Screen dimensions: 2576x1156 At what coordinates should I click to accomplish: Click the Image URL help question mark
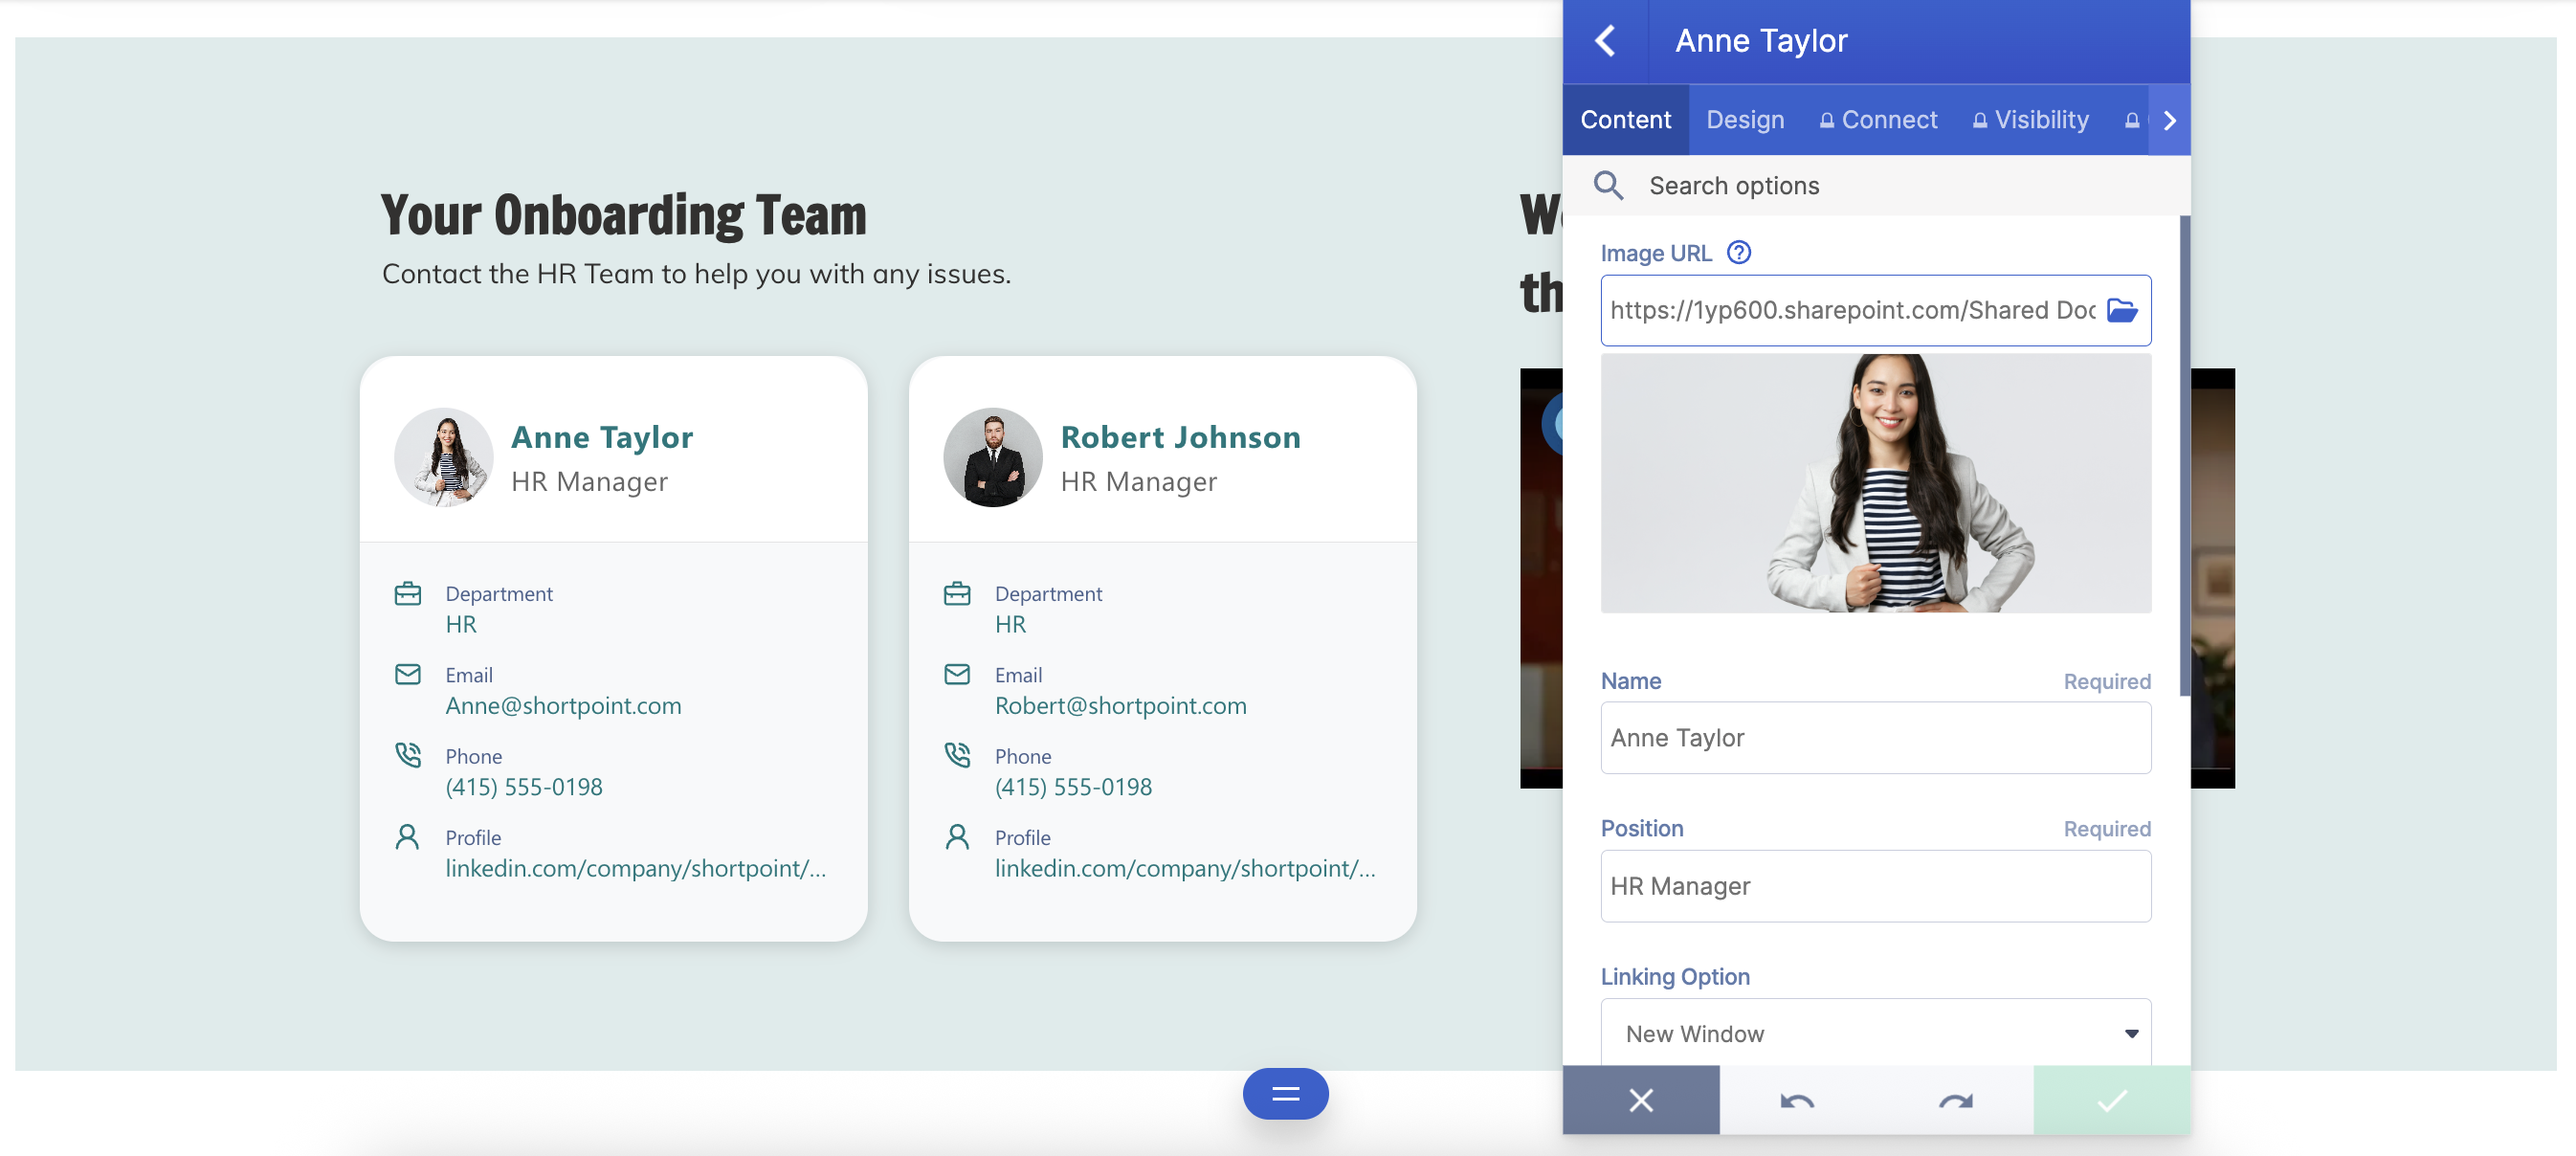pos(1739,253)
